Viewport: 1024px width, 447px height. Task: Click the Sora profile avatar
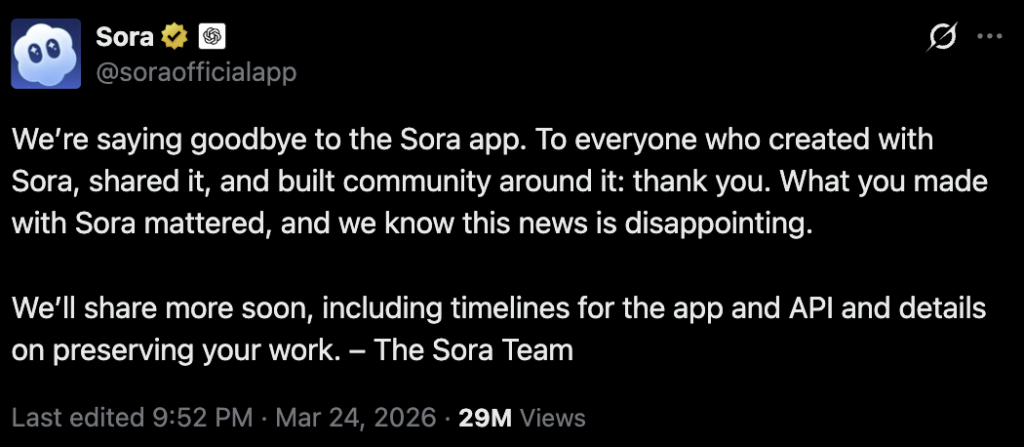coord(47,53)
